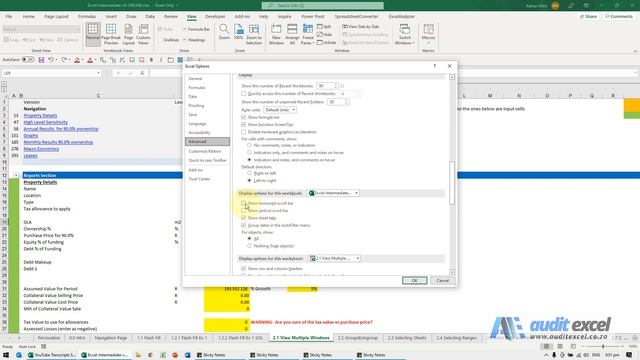Open a New Window
Screen dimensions: 640x360
tap(276, 34)
